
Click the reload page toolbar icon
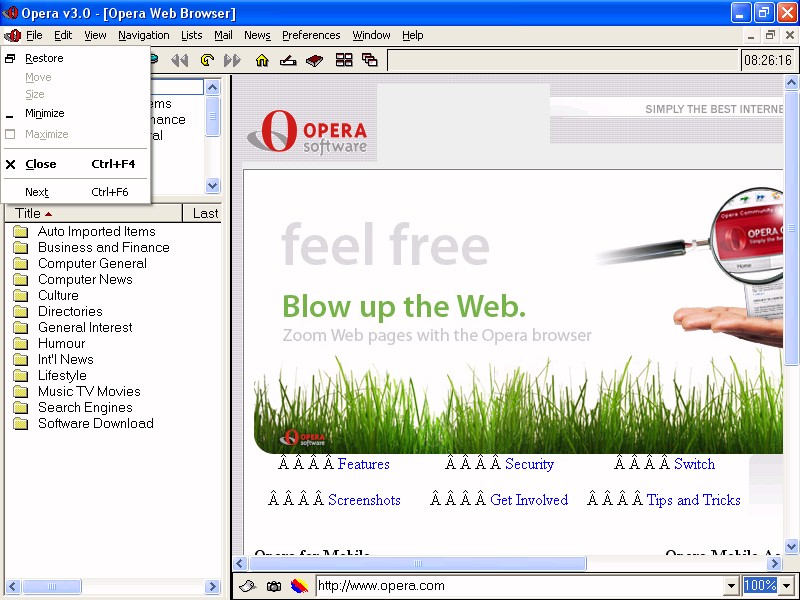[x=207, y=60]
